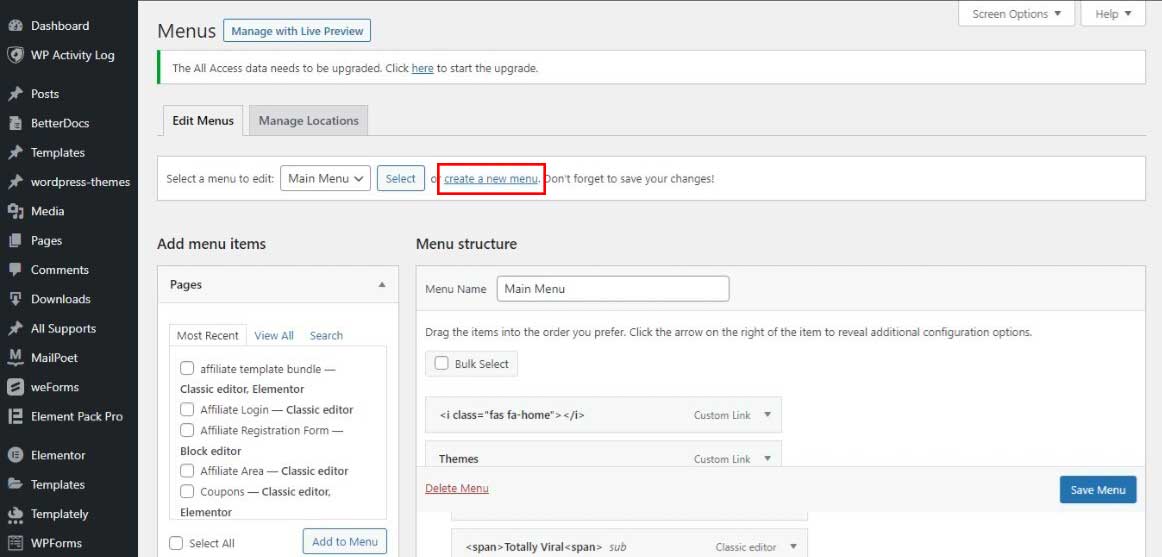
Task: Click pin icon beside Templates under BetterDocs
Action: [x=15, y=153]
